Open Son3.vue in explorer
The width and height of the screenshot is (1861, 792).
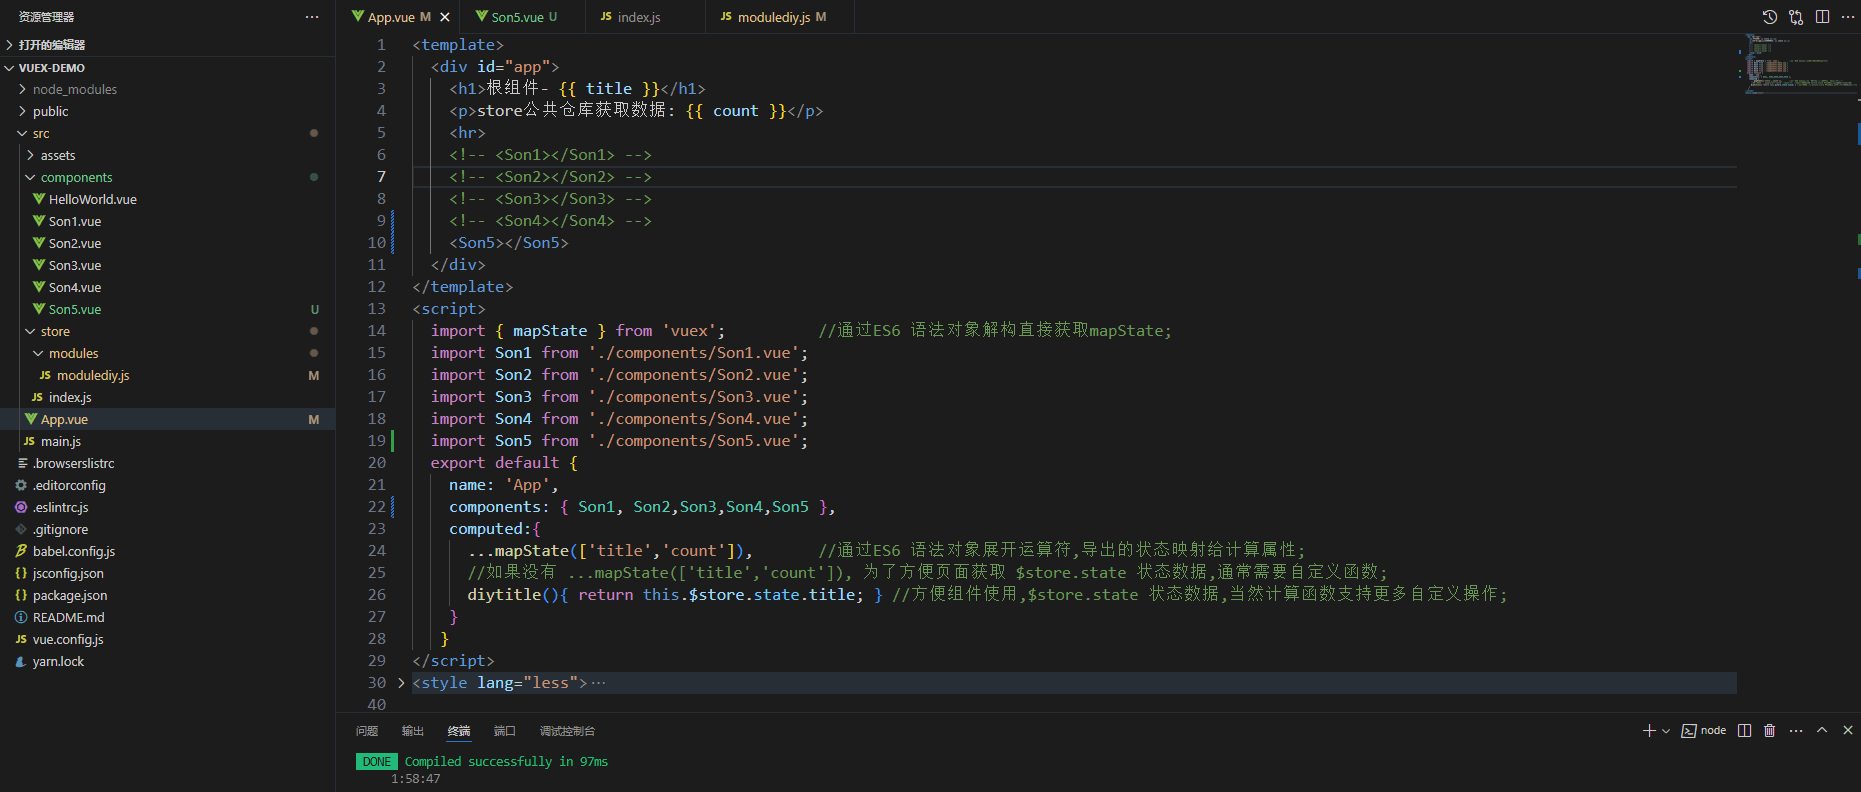click(167, 265)
